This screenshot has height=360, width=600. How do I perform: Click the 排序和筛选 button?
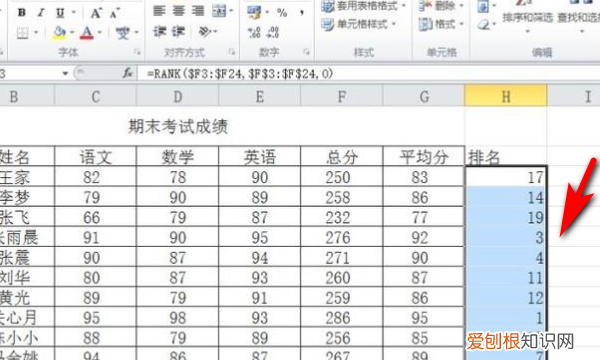pos(527,18)
